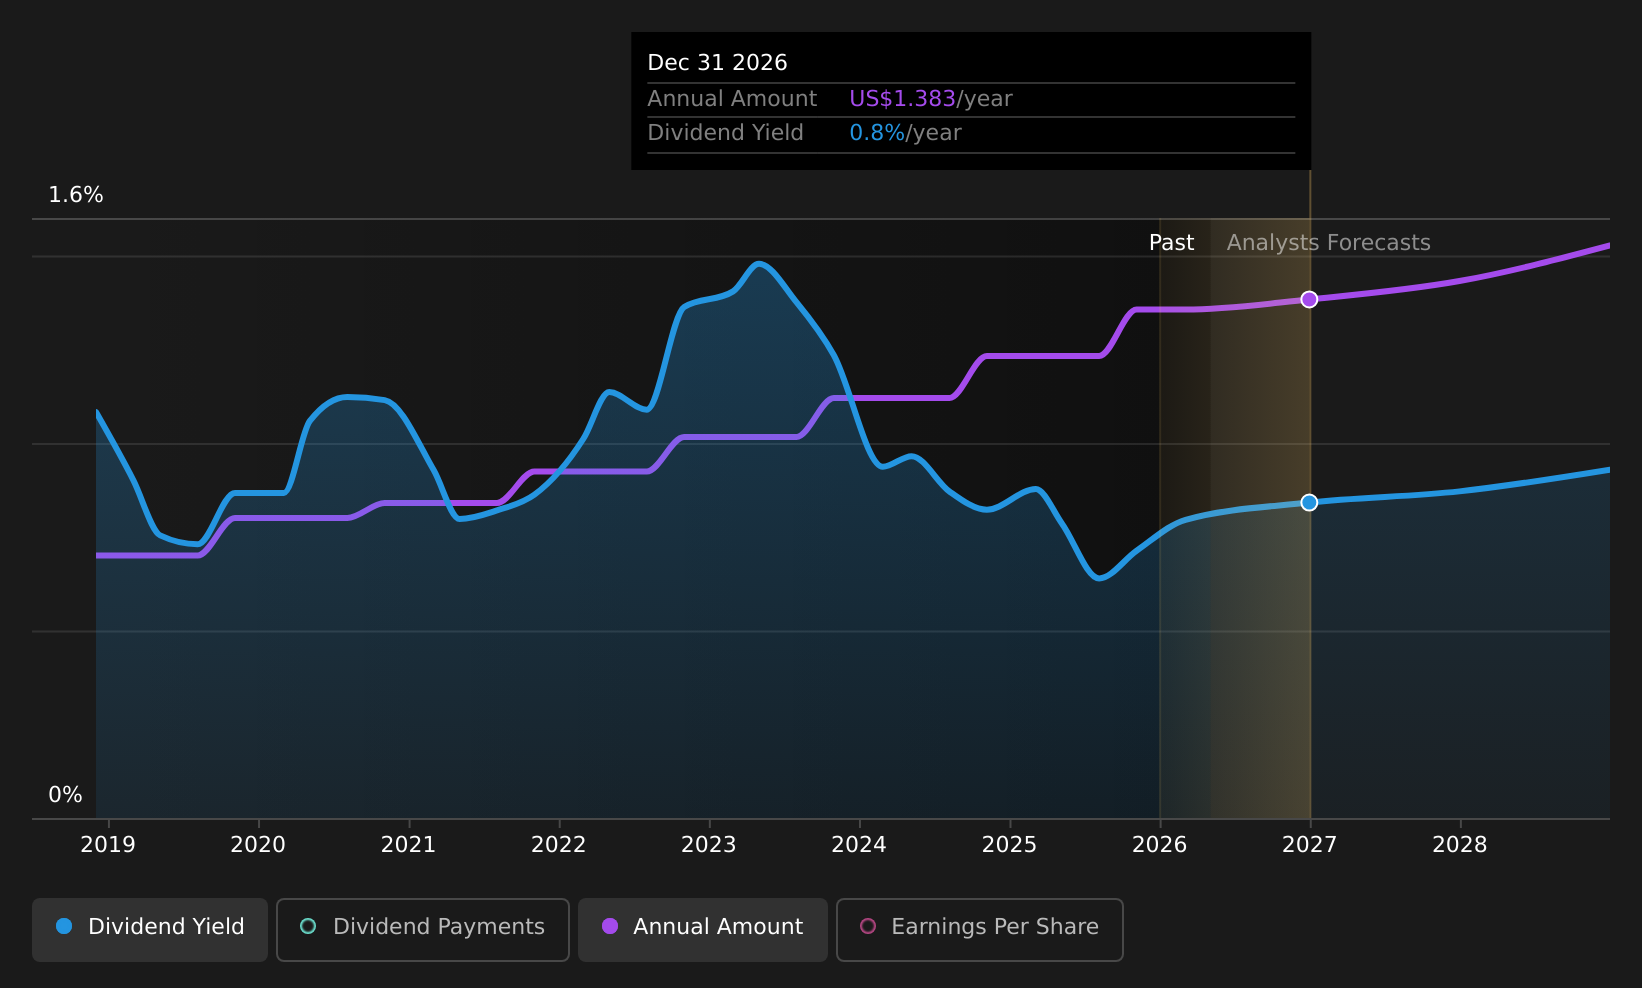
Task: Click the 'Dec 31 2026' tooltip date
Action: (717, 63)
